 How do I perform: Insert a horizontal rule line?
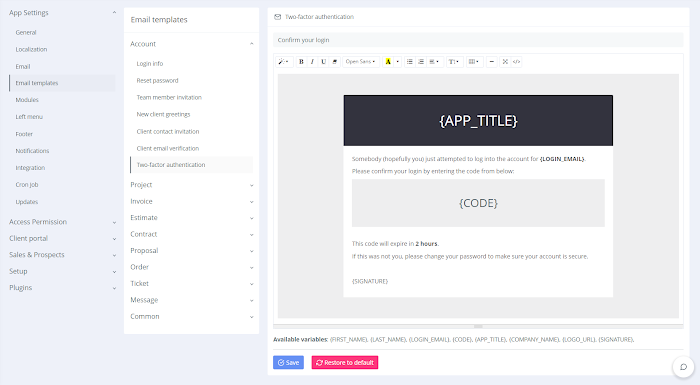[x=492, y=62]
